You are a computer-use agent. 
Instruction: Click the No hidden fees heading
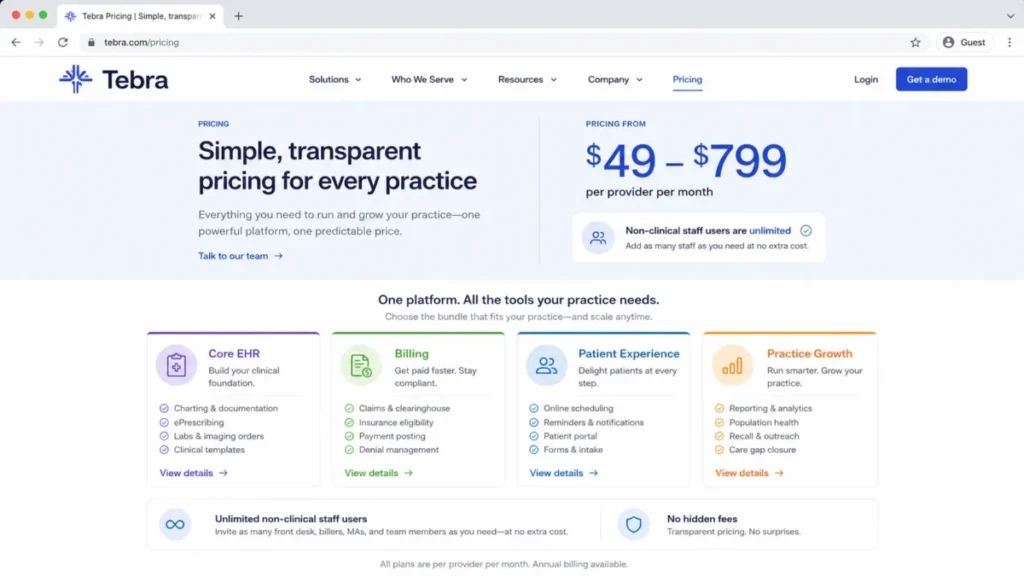(x=702, y=519)
